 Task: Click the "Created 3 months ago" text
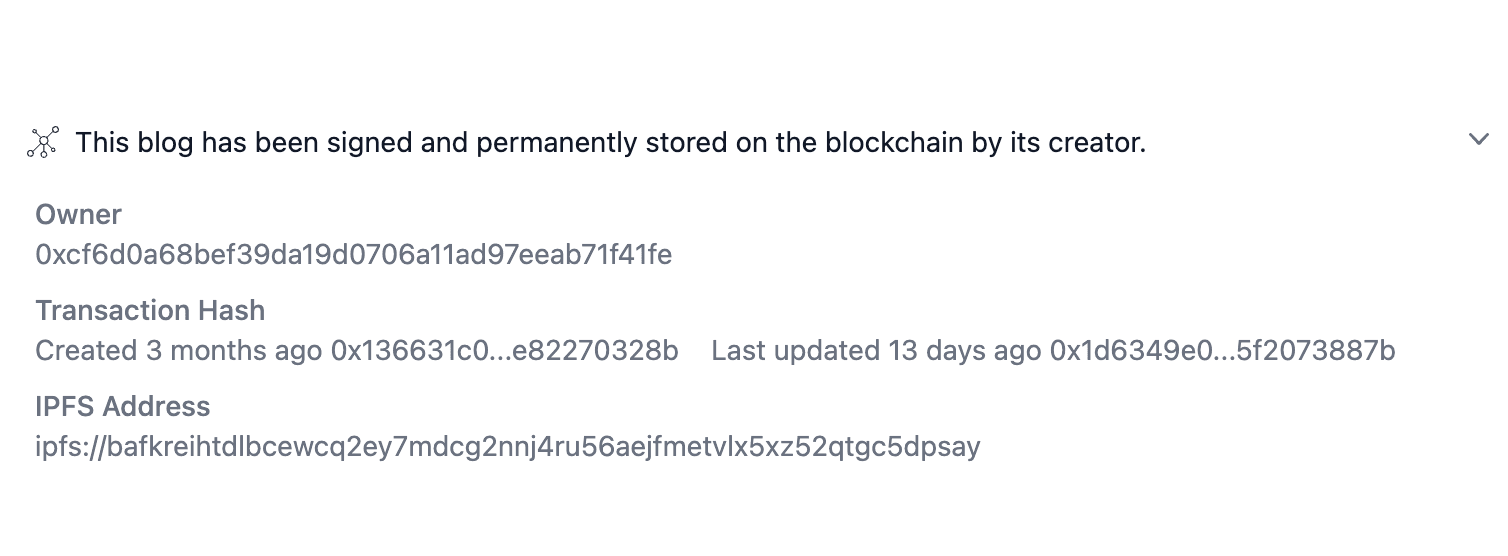179,351
